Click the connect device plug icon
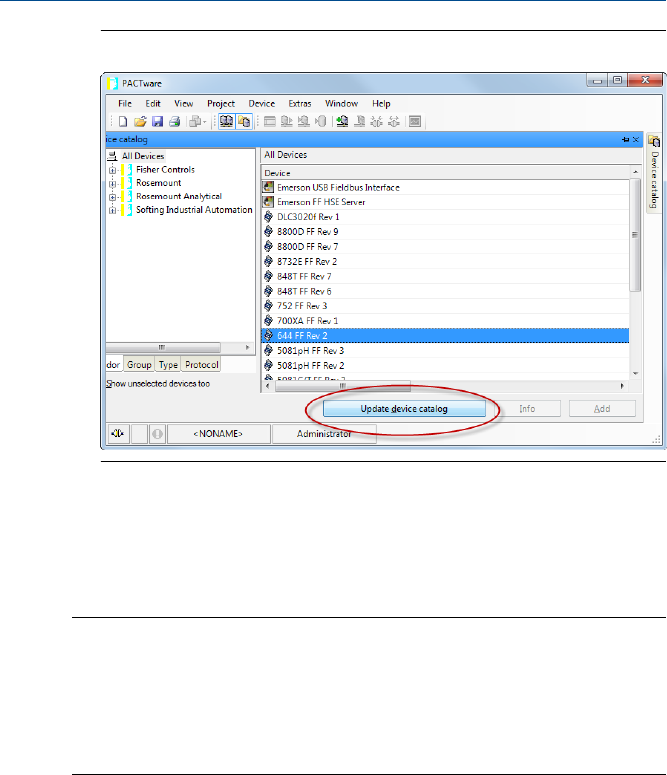The image size is (667, 775). pyautogui.click(x=377, y=122)
